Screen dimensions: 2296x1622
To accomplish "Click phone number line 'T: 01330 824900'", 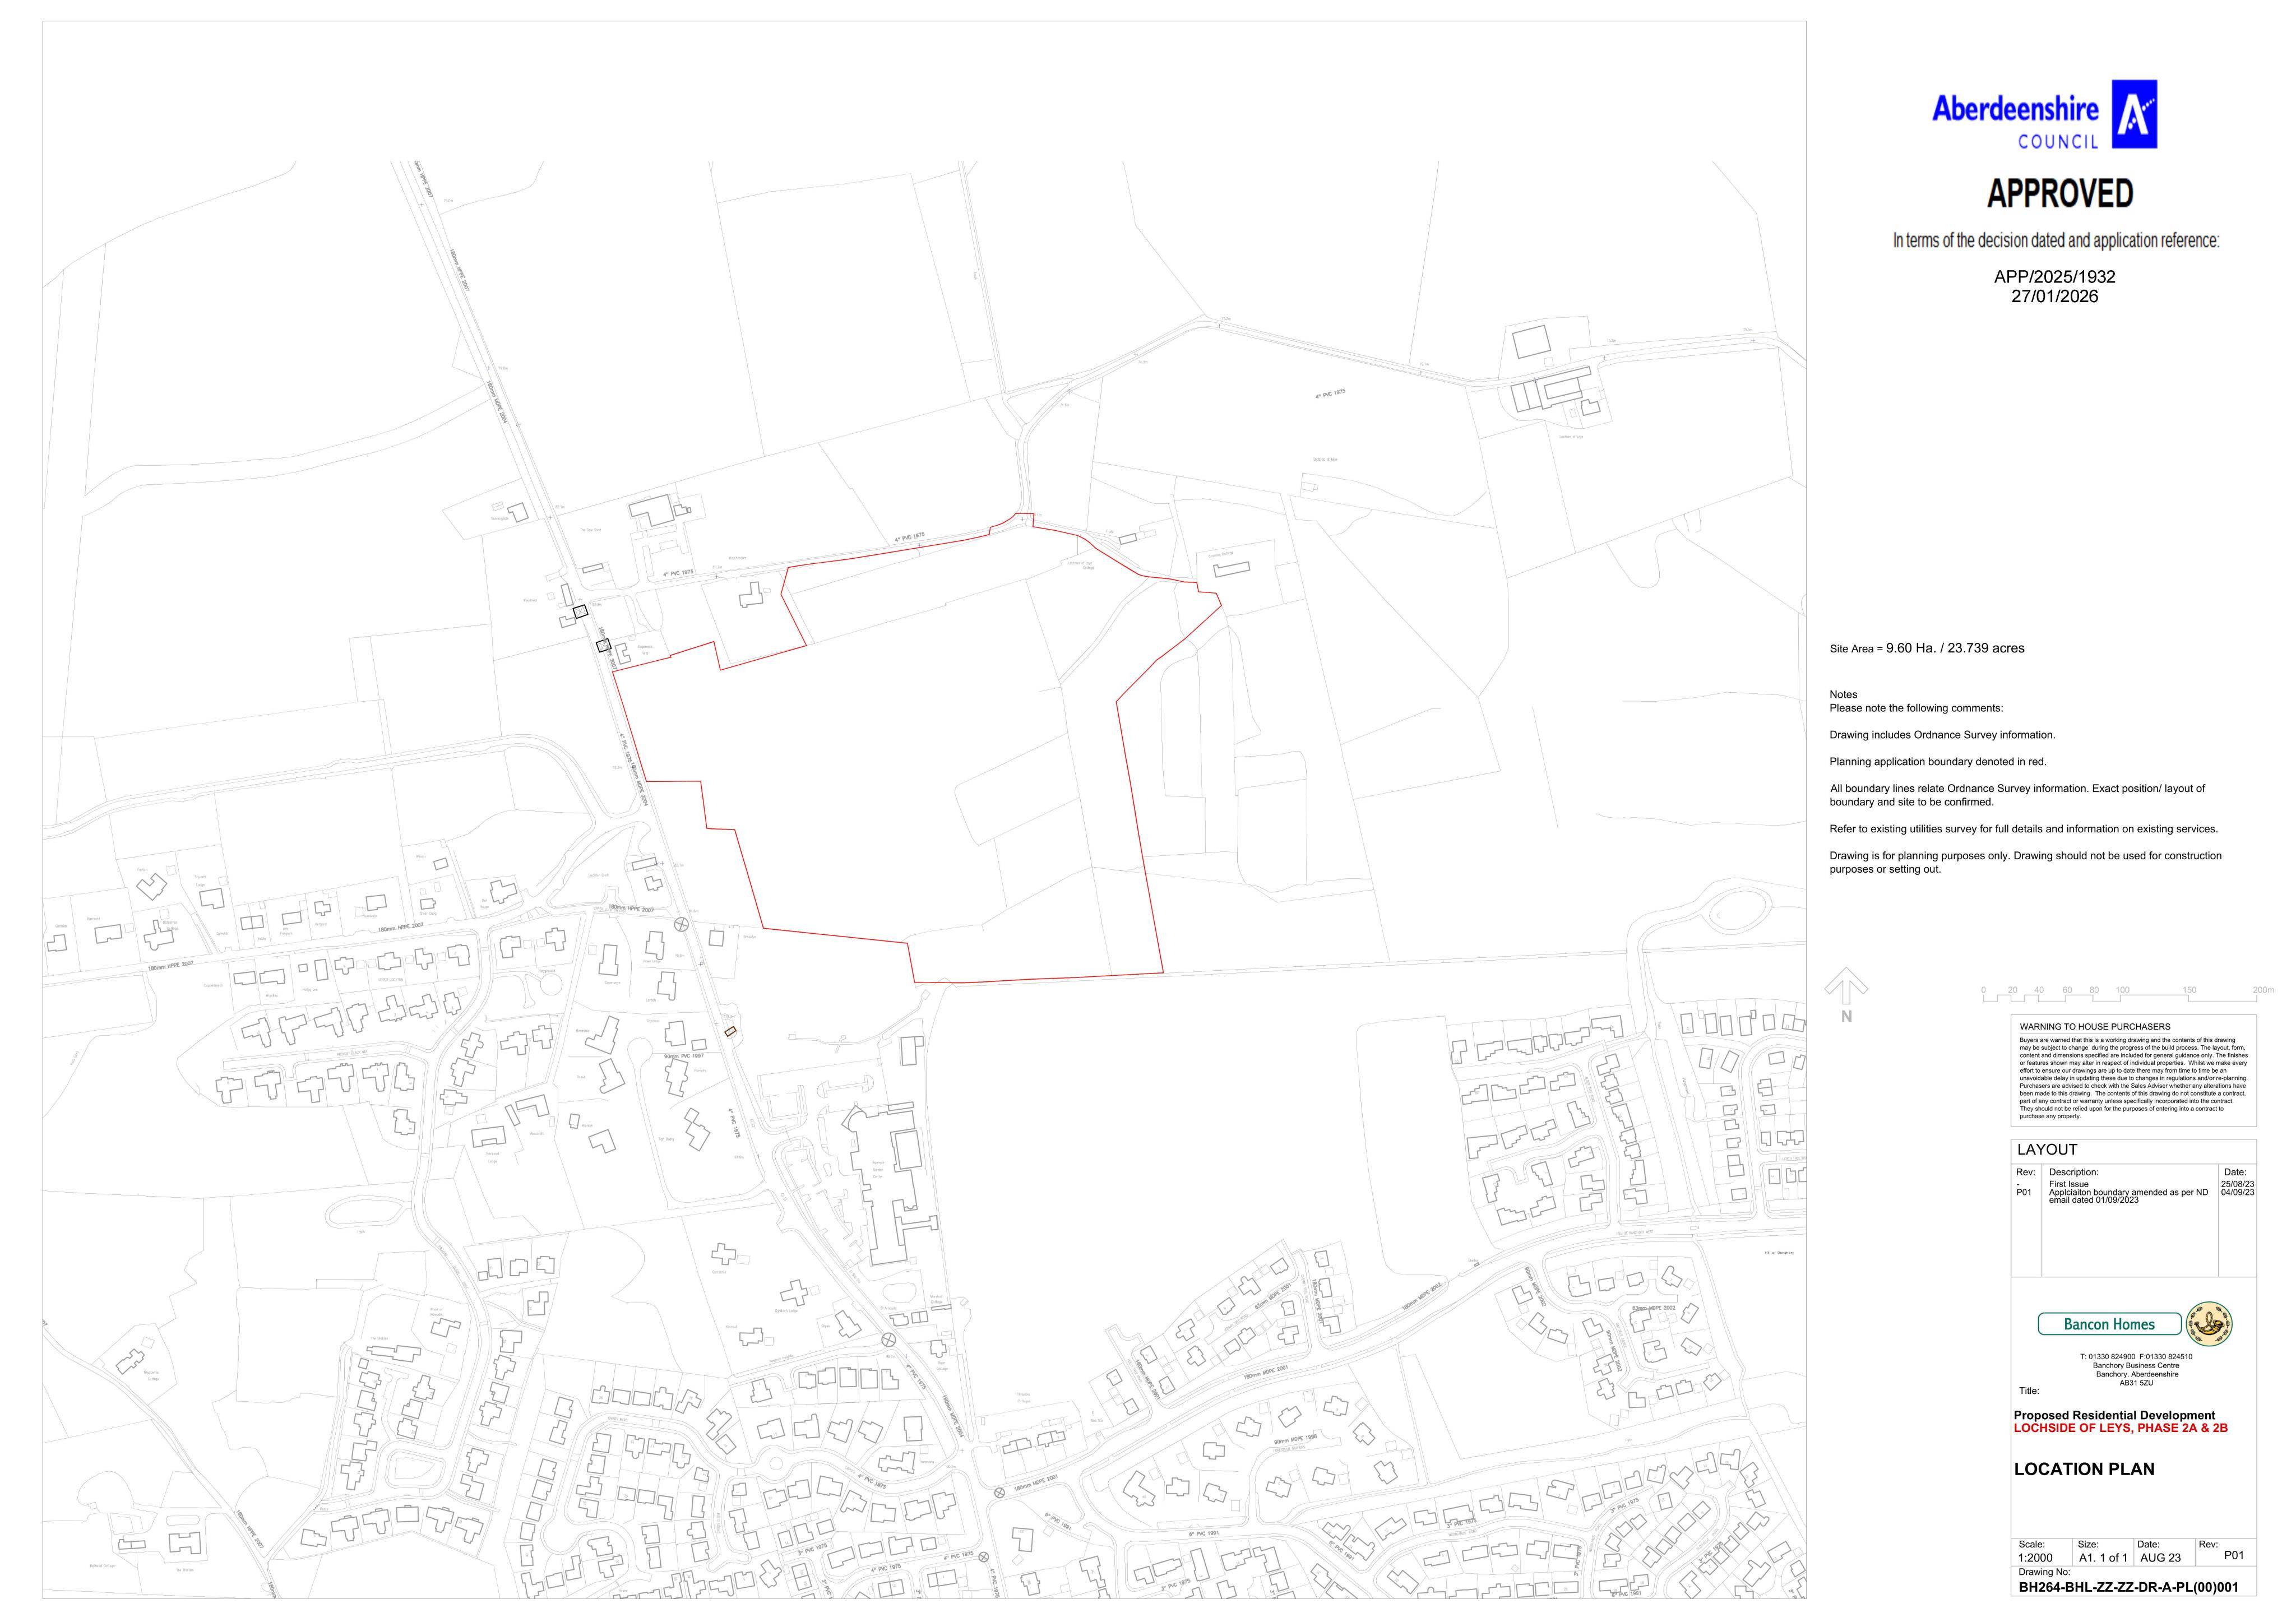I will [2136, 1357].
